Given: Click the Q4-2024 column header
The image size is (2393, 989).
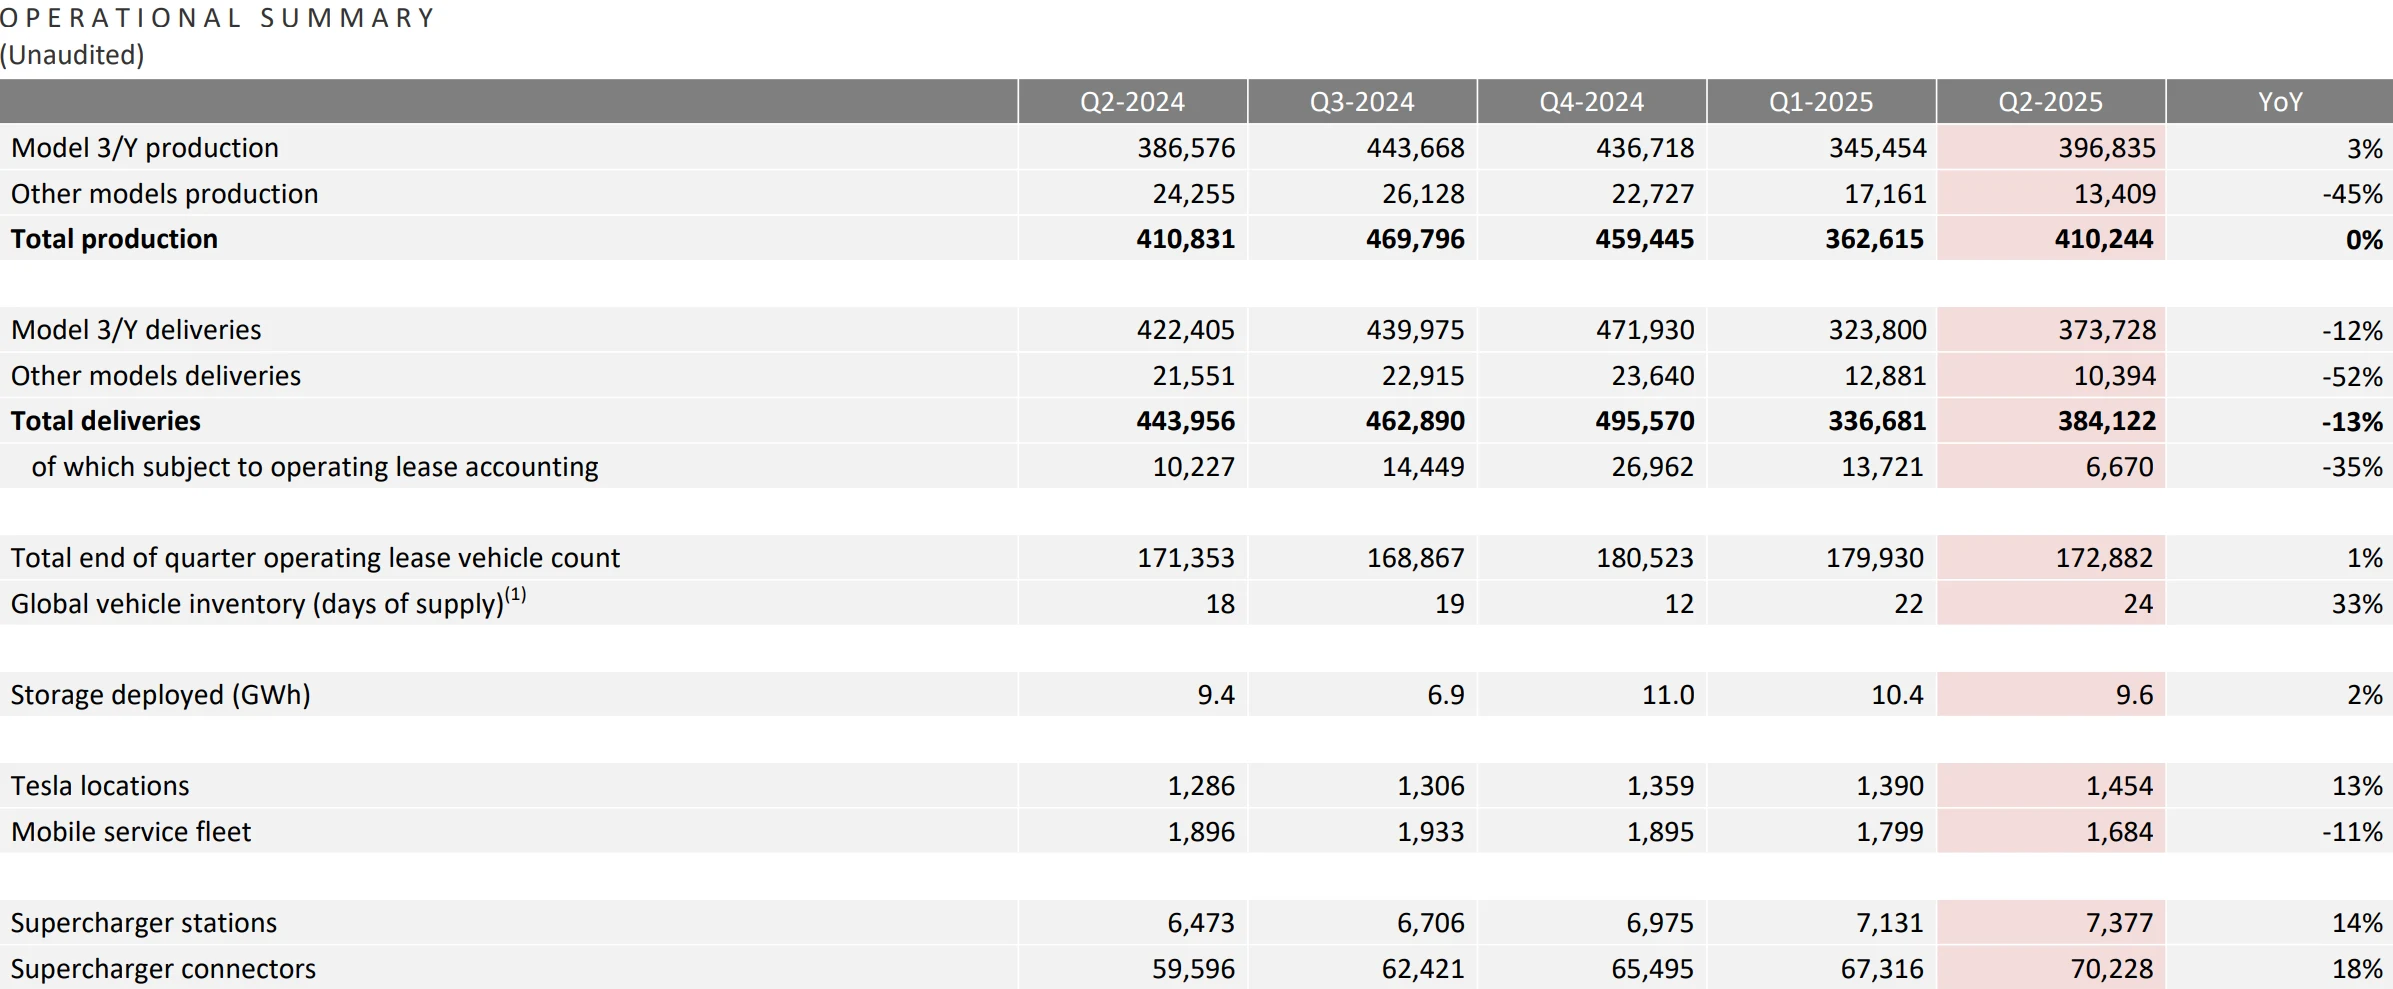Looking at the screenshot, I should (1591, 102).
